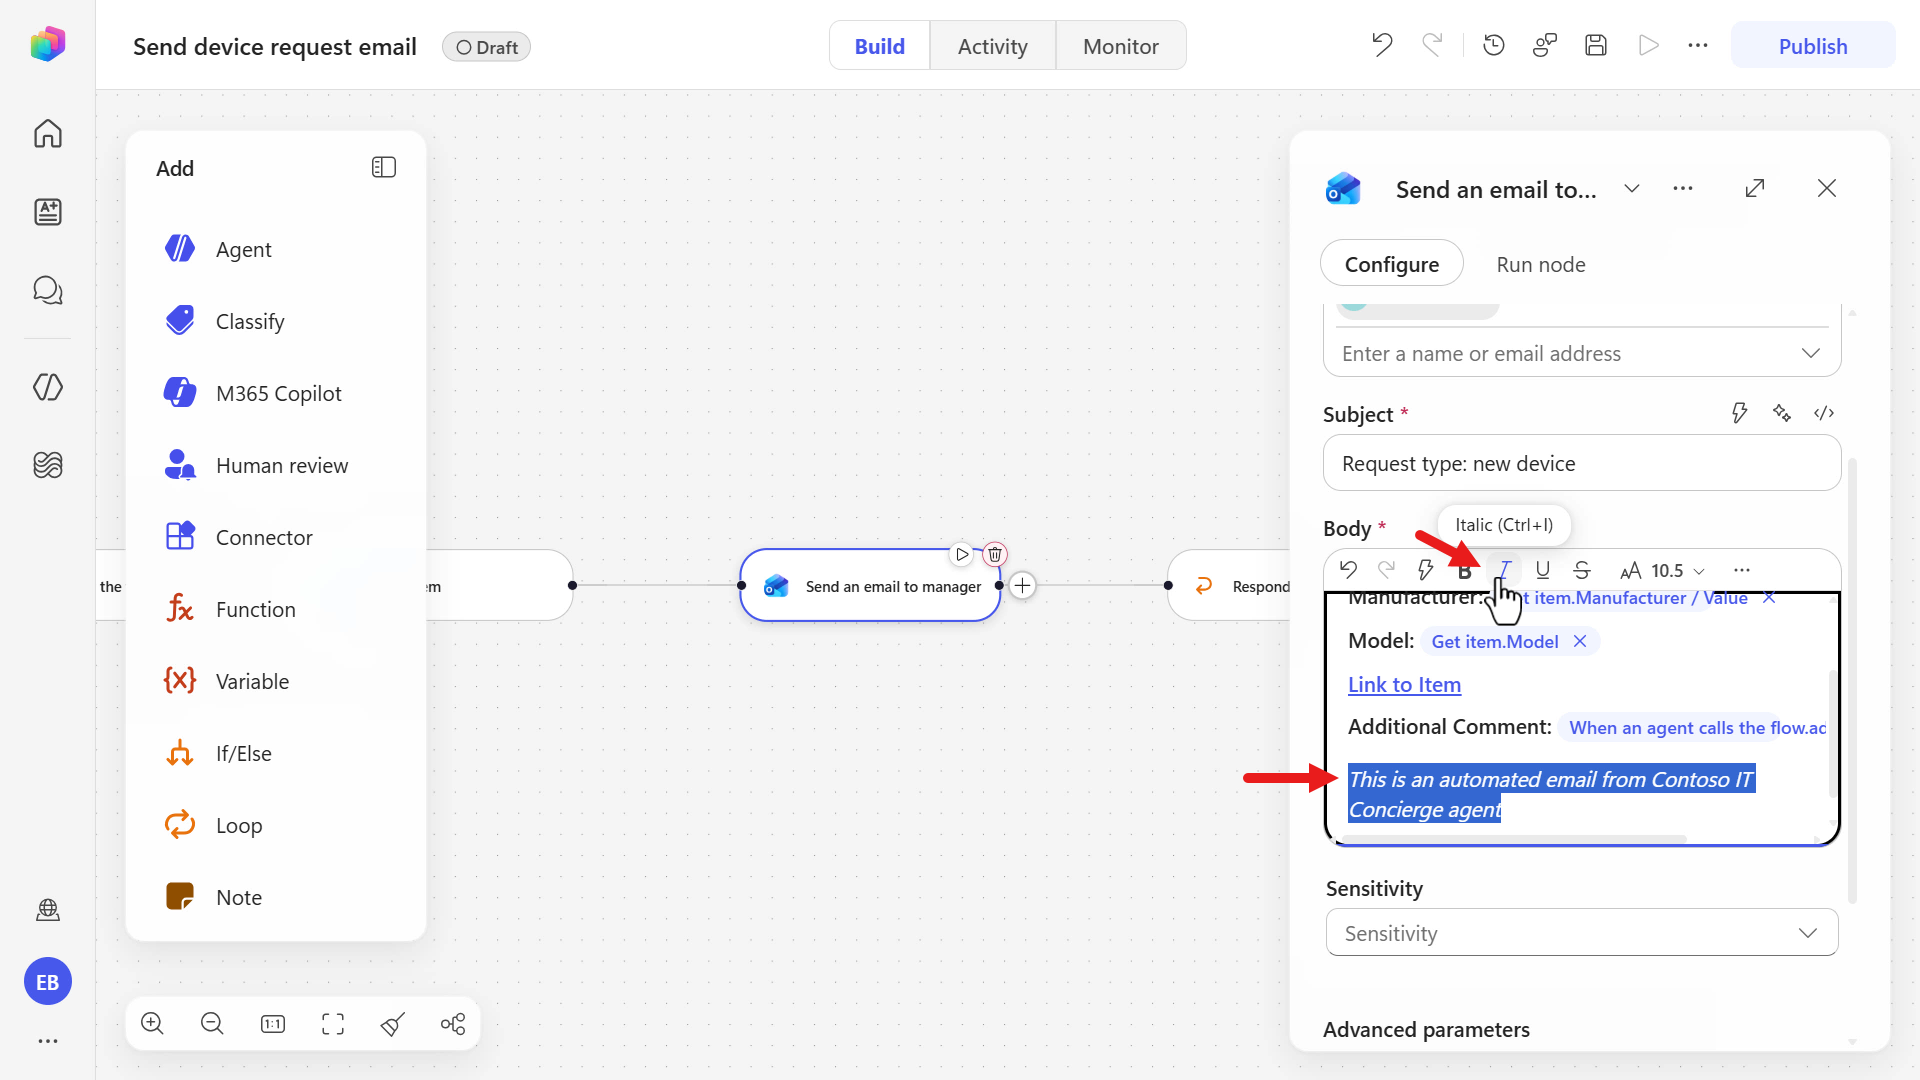Click the clean up canvas broom icon
This screenshot has width=1920, height=1080.
tap(393, 1023)
